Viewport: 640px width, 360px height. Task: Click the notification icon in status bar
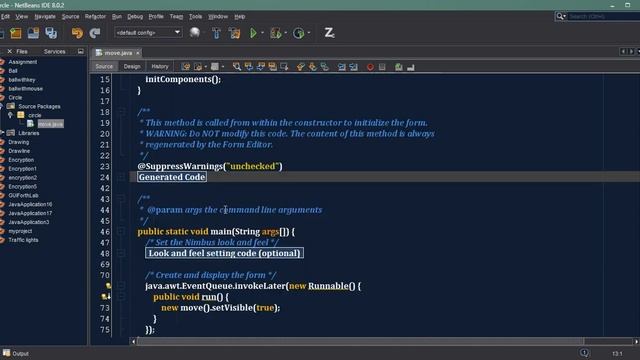[584, 353]
